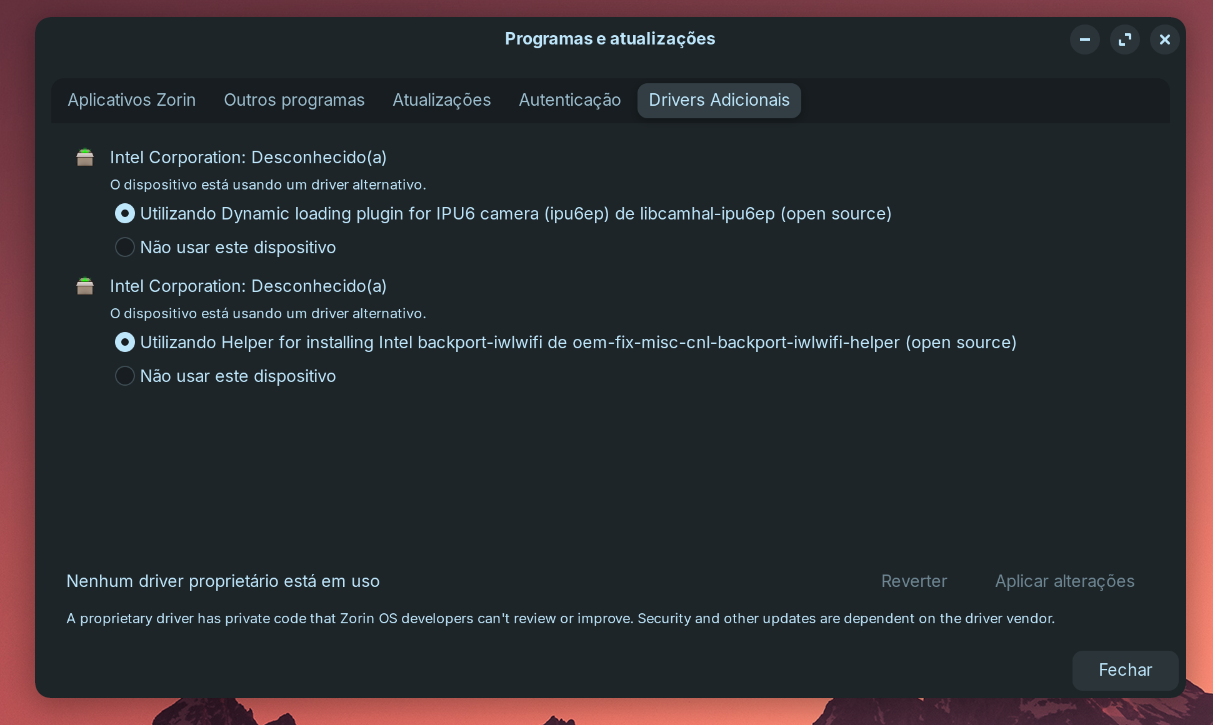Click the Reverter button
Image resolution: width=1213 pixels, height=725 pixels.
(x=914, y=581)
